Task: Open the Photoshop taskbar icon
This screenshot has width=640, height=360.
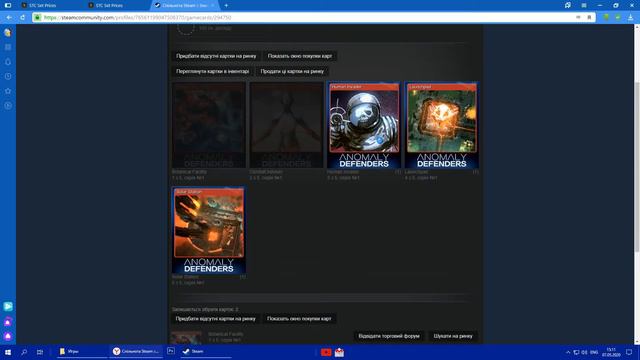Action: [x=171, y=351]
